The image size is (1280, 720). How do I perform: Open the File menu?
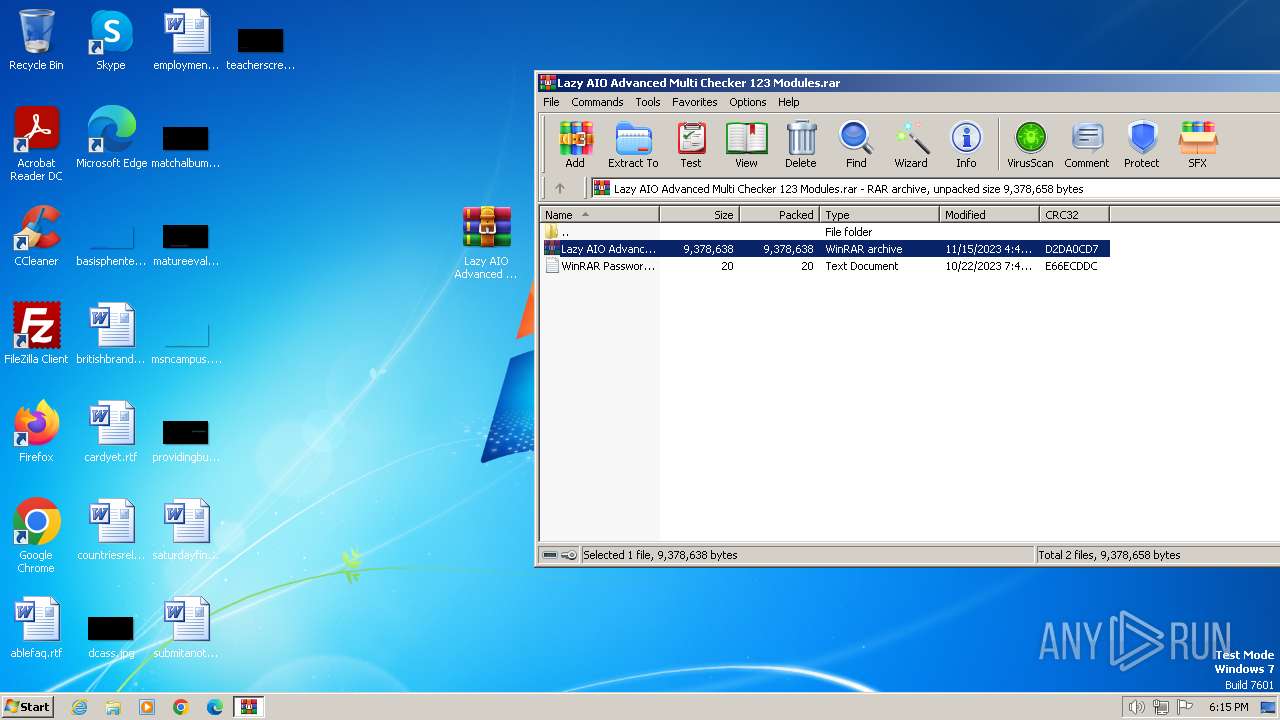(x=551, y=102)
